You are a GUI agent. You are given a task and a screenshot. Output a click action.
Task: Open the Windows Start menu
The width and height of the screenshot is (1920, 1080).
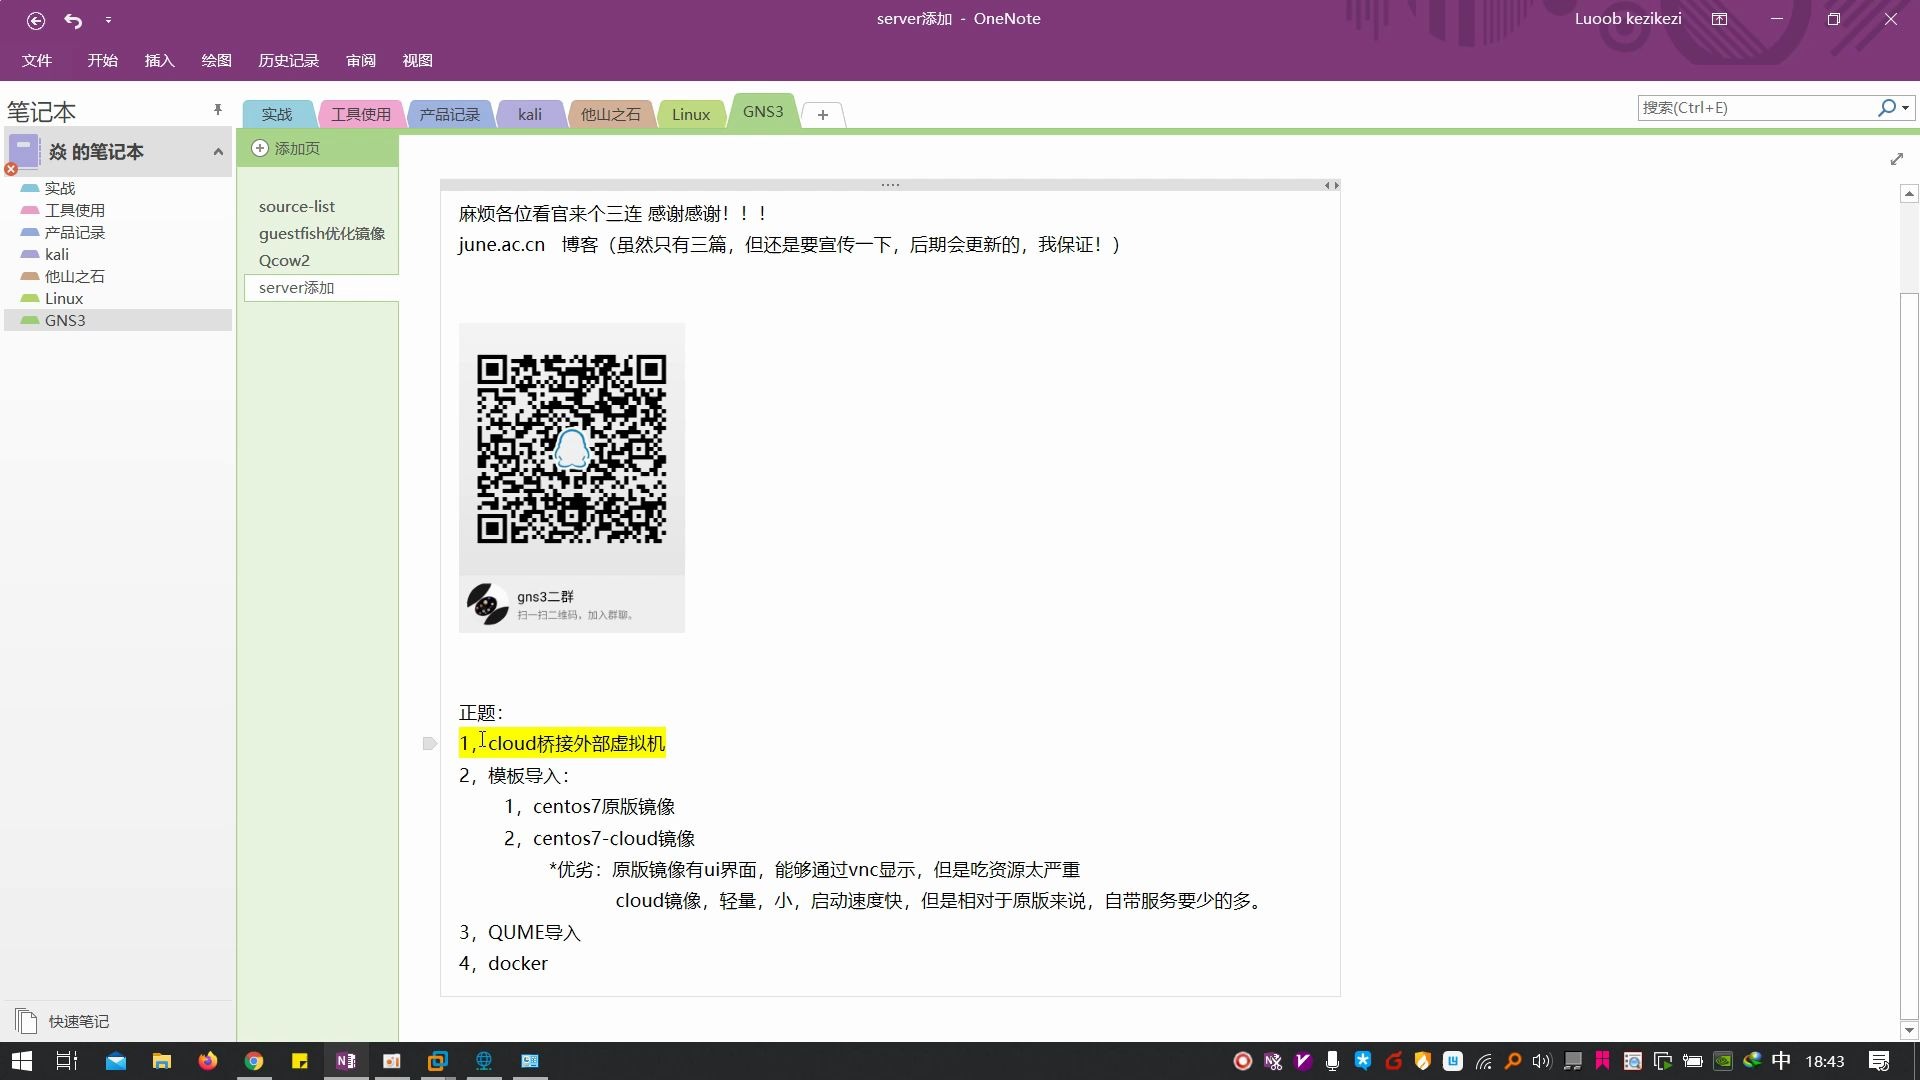(21, 1061)
